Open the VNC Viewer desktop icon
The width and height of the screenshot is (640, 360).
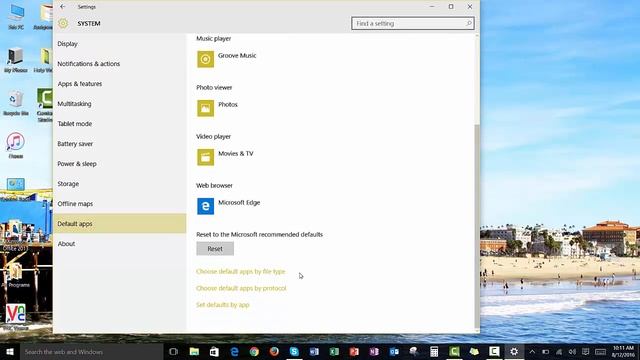tap(16, 316)
